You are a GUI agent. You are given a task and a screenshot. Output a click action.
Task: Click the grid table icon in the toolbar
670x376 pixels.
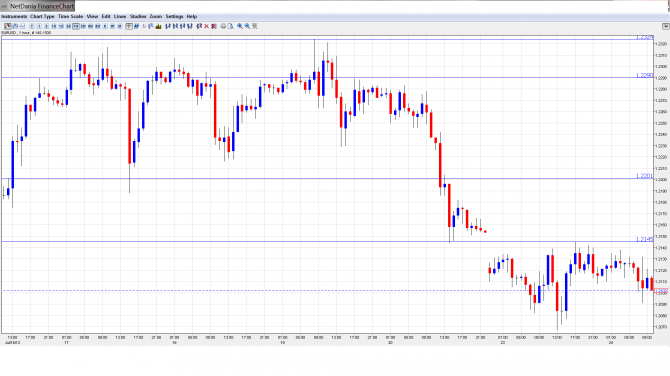click(129, 26)
